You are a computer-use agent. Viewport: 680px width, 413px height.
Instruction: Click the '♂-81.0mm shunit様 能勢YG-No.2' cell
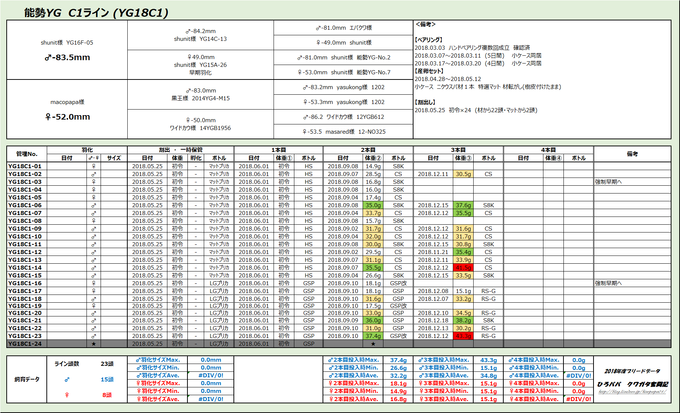point(343,57)
